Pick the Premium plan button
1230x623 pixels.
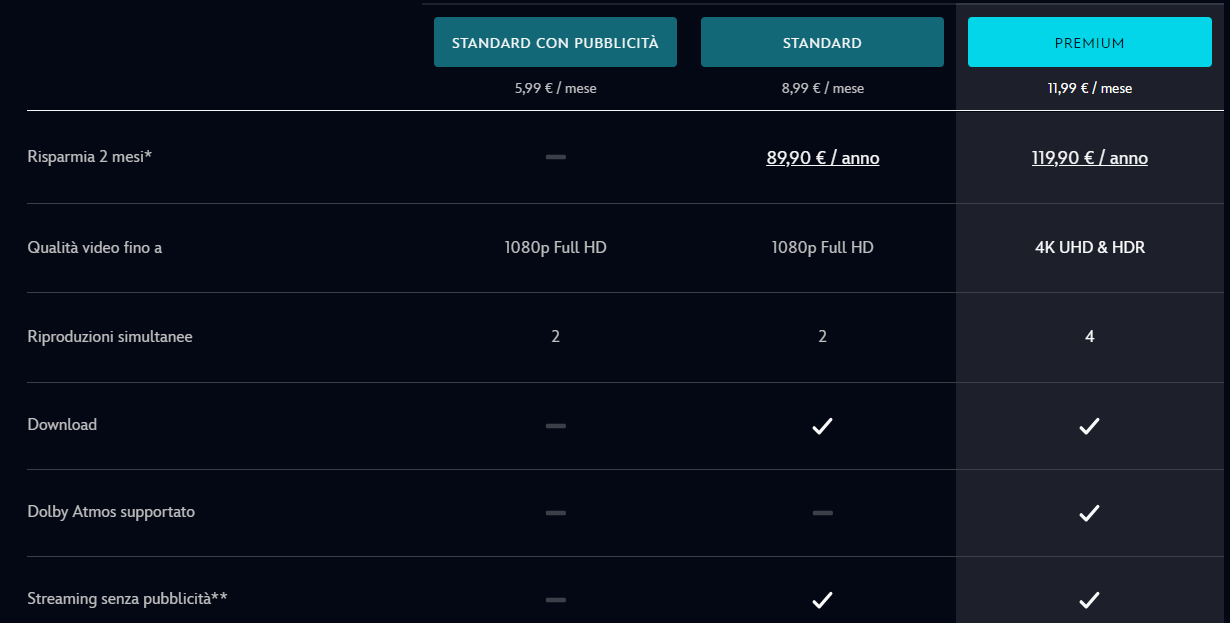[x=1089, y=43]
